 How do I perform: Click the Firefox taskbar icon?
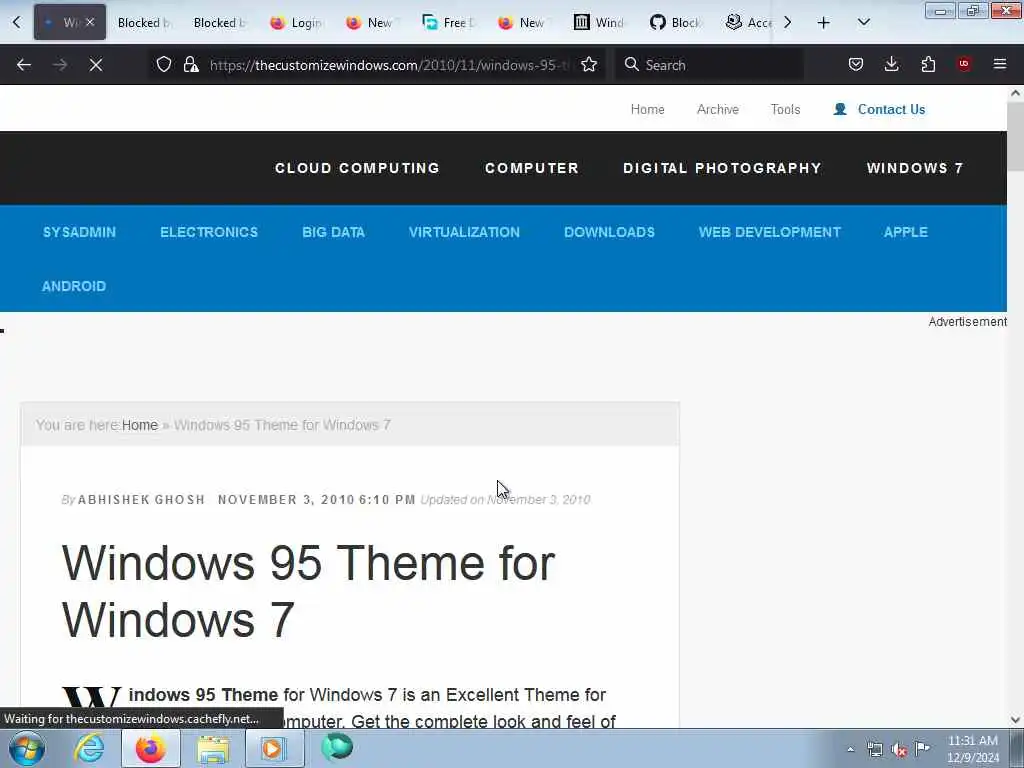[150, 748]
